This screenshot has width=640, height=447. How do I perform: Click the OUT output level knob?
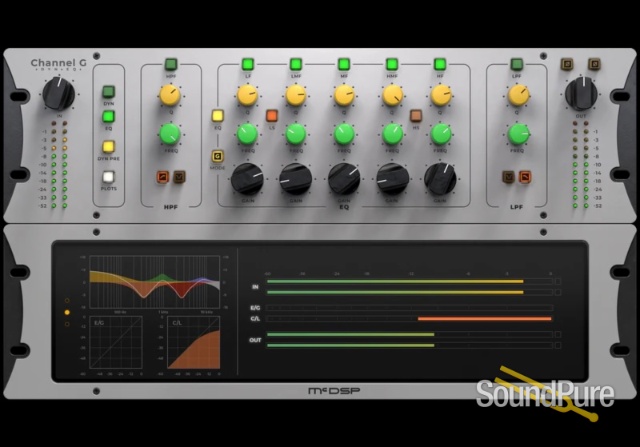pyautogui.click(x=581, y=95)
